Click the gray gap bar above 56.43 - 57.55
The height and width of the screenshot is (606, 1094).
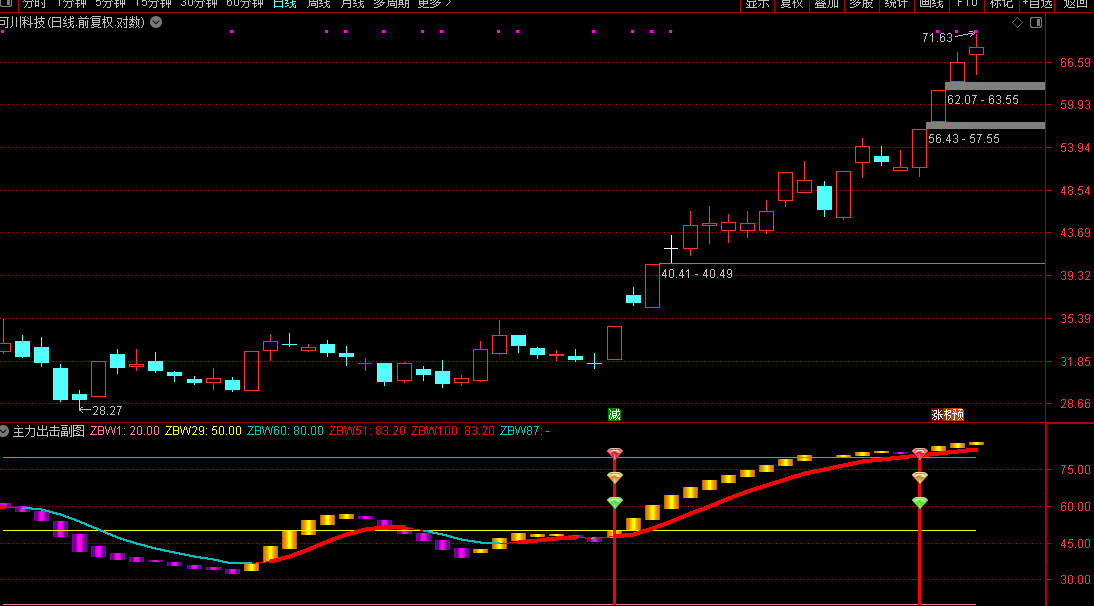click(985, 126)
